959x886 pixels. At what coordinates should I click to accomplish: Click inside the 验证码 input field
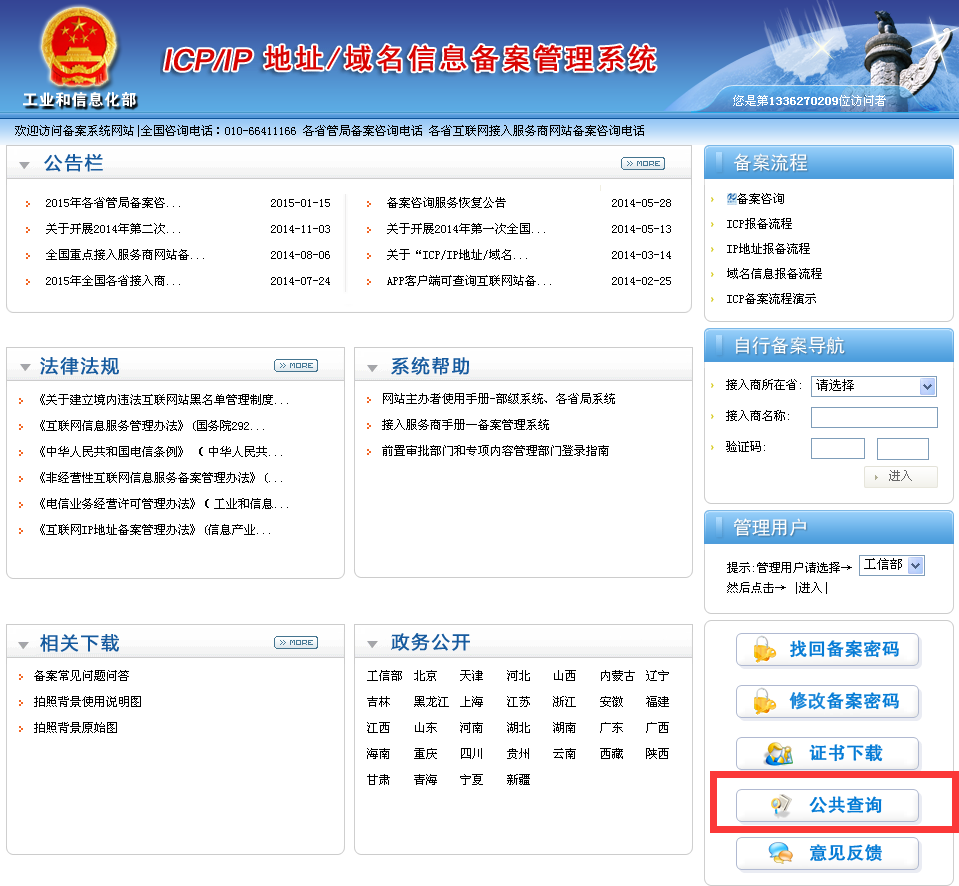click(838, 447)
